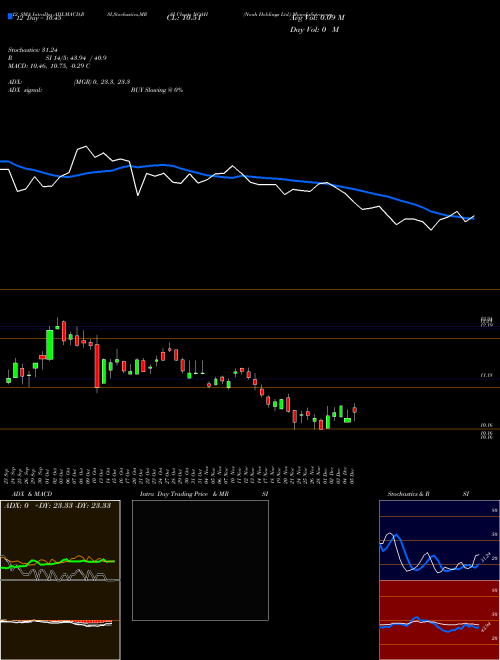Screen dimensions: 500x660
Task: Select the '(MGR) 0, 23.3, 23.3' ADX values
Action: (101, 82)
